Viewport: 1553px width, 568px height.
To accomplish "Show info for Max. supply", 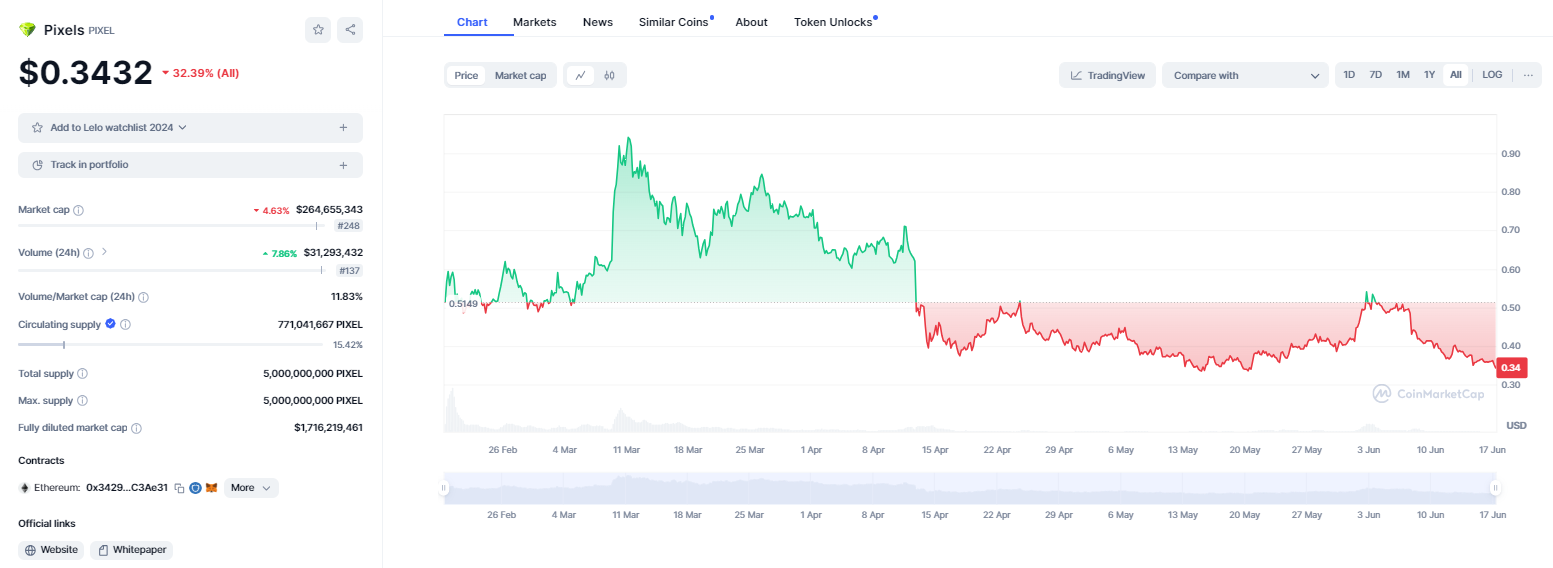I will click(82, 400).
